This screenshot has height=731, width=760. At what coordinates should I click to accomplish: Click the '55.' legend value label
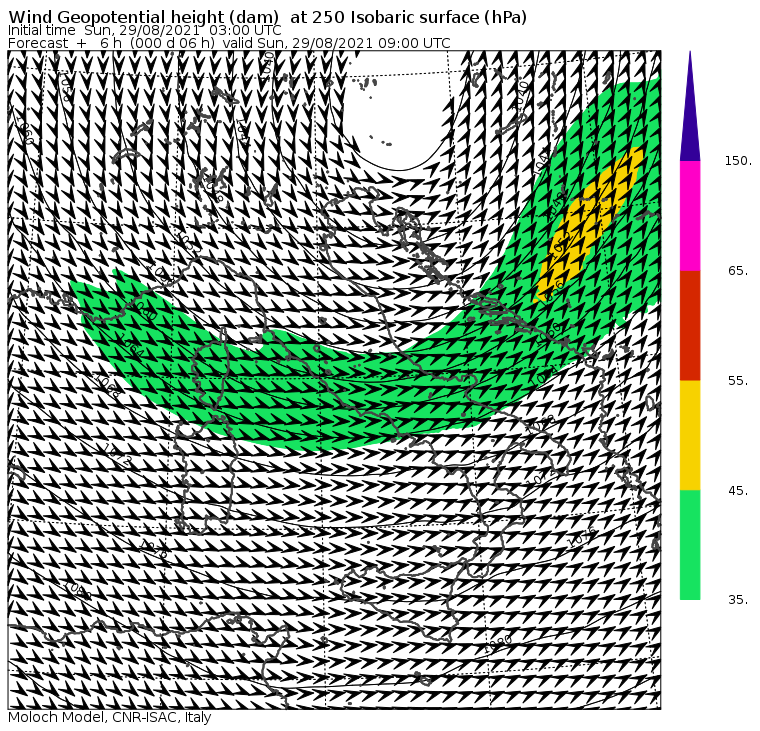click(738, 381)
